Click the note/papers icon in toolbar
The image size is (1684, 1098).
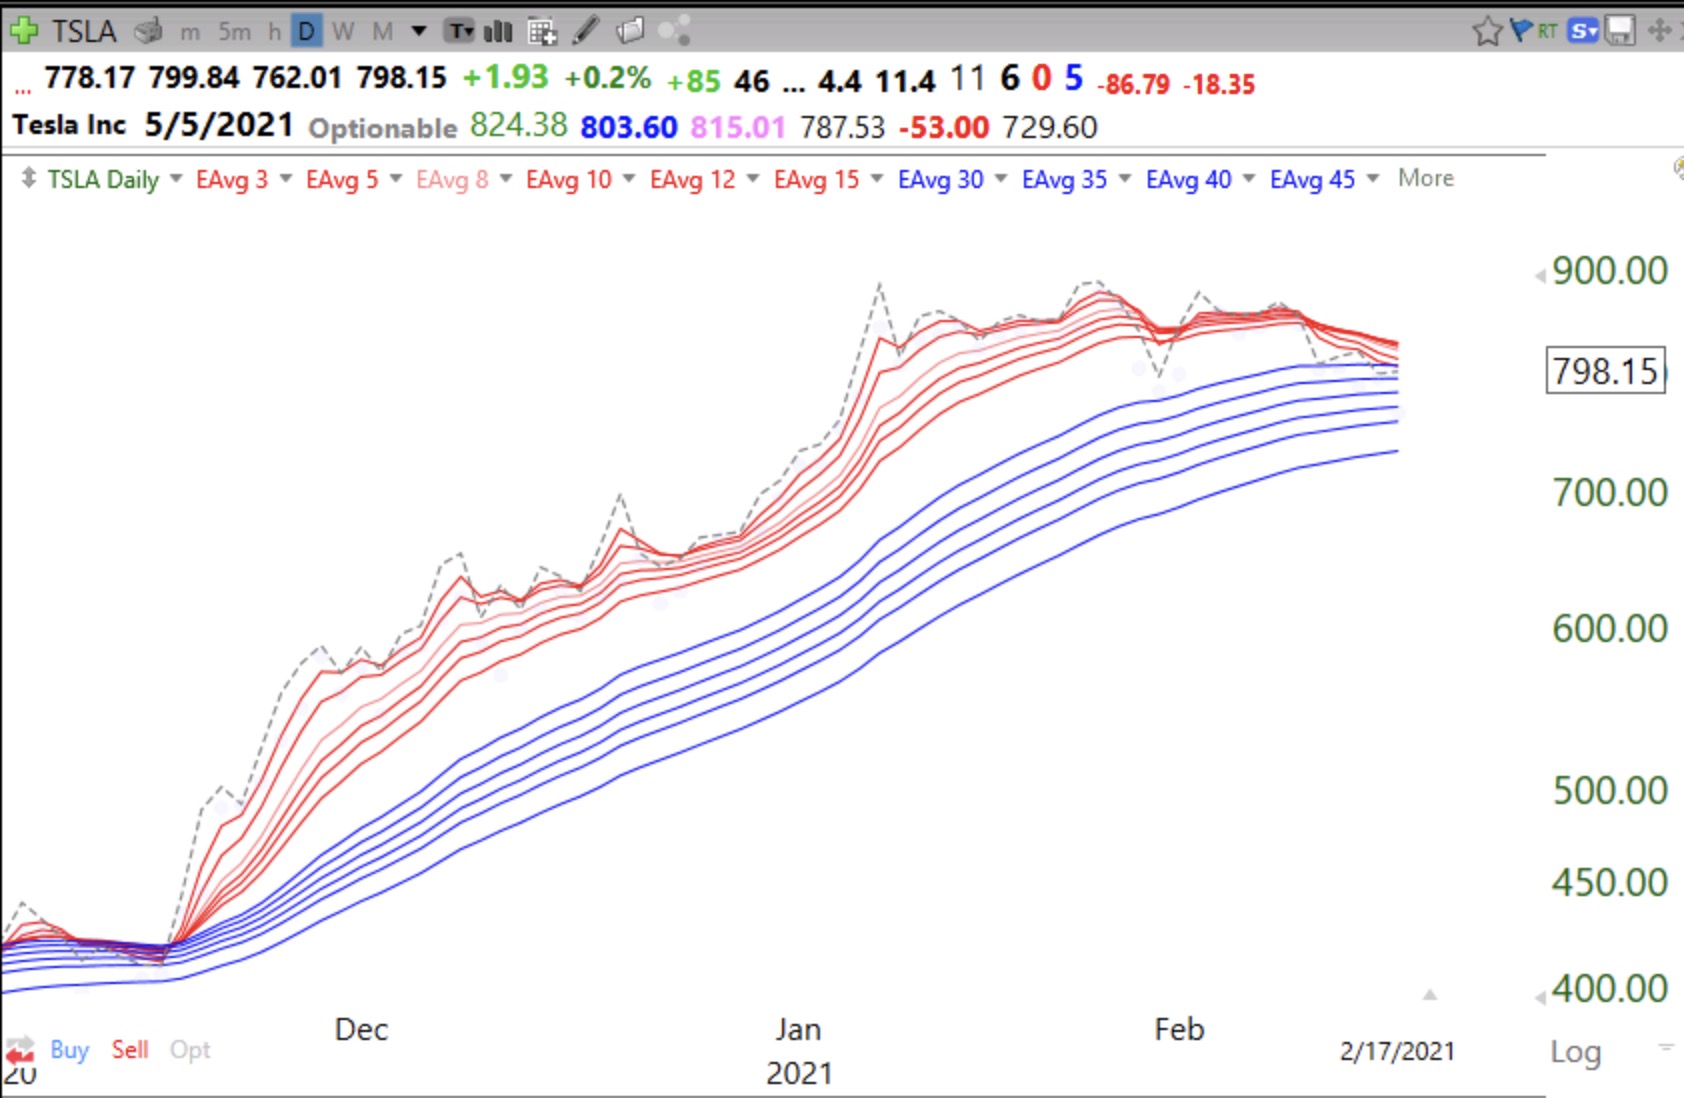pos(631,31)
